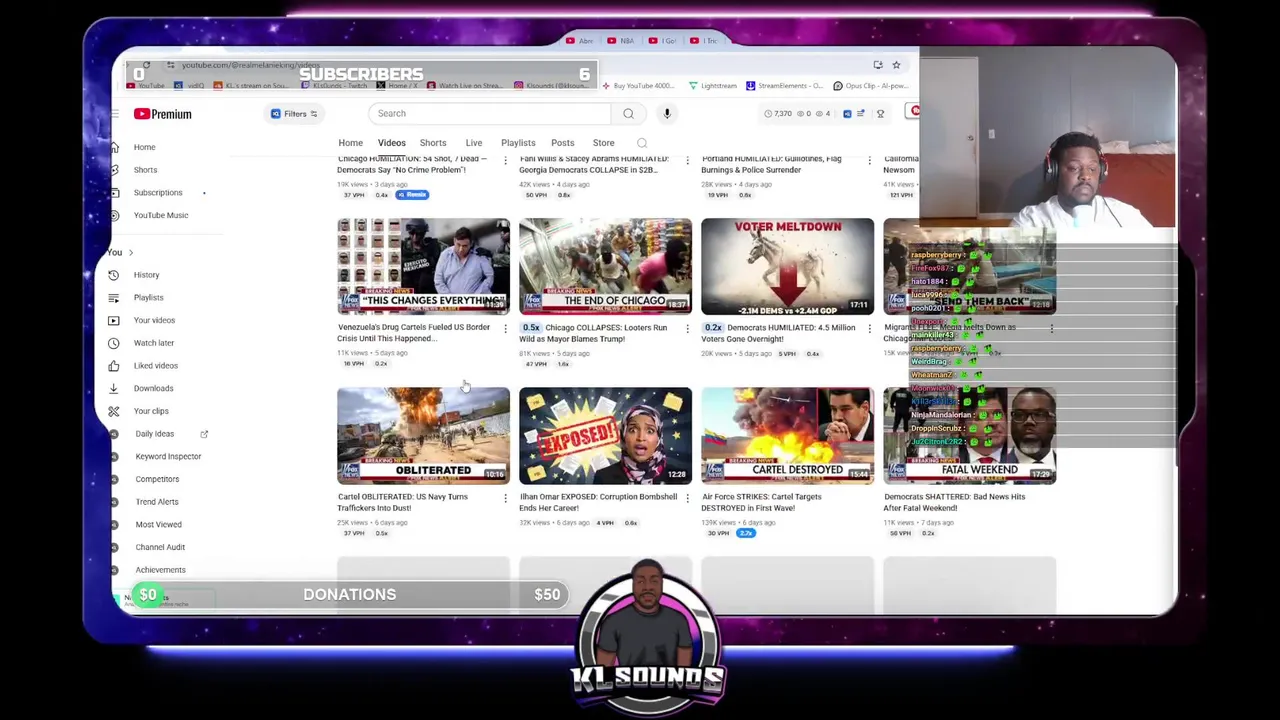This screenshot has height=720, width=1280.
Task: Open the THE END OF CHICAGO thumbnail
Action: (605, 266)
